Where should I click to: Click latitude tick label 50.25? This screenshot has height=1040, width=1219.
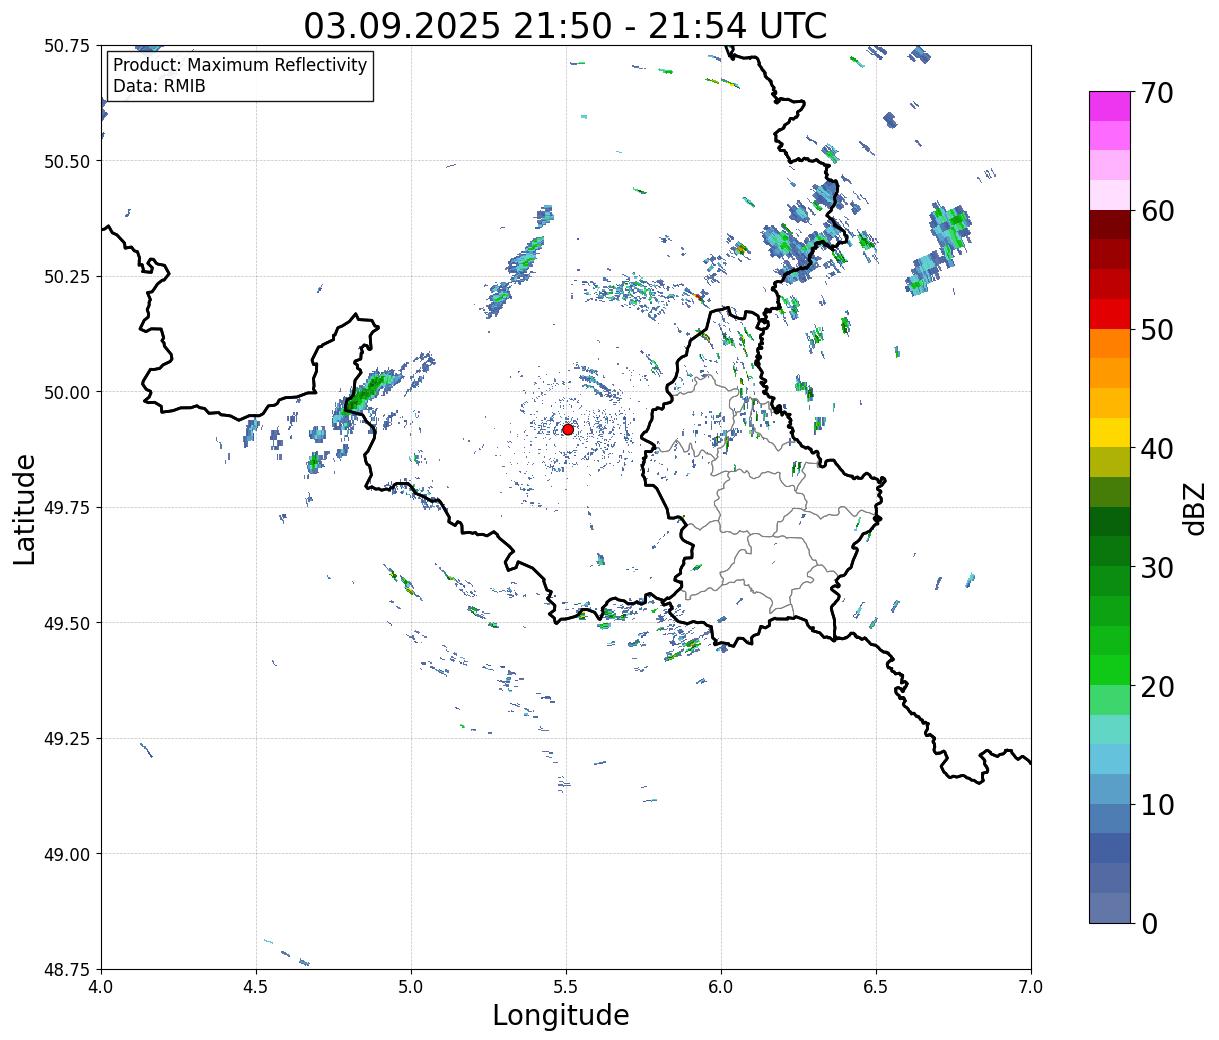[67, 277]
